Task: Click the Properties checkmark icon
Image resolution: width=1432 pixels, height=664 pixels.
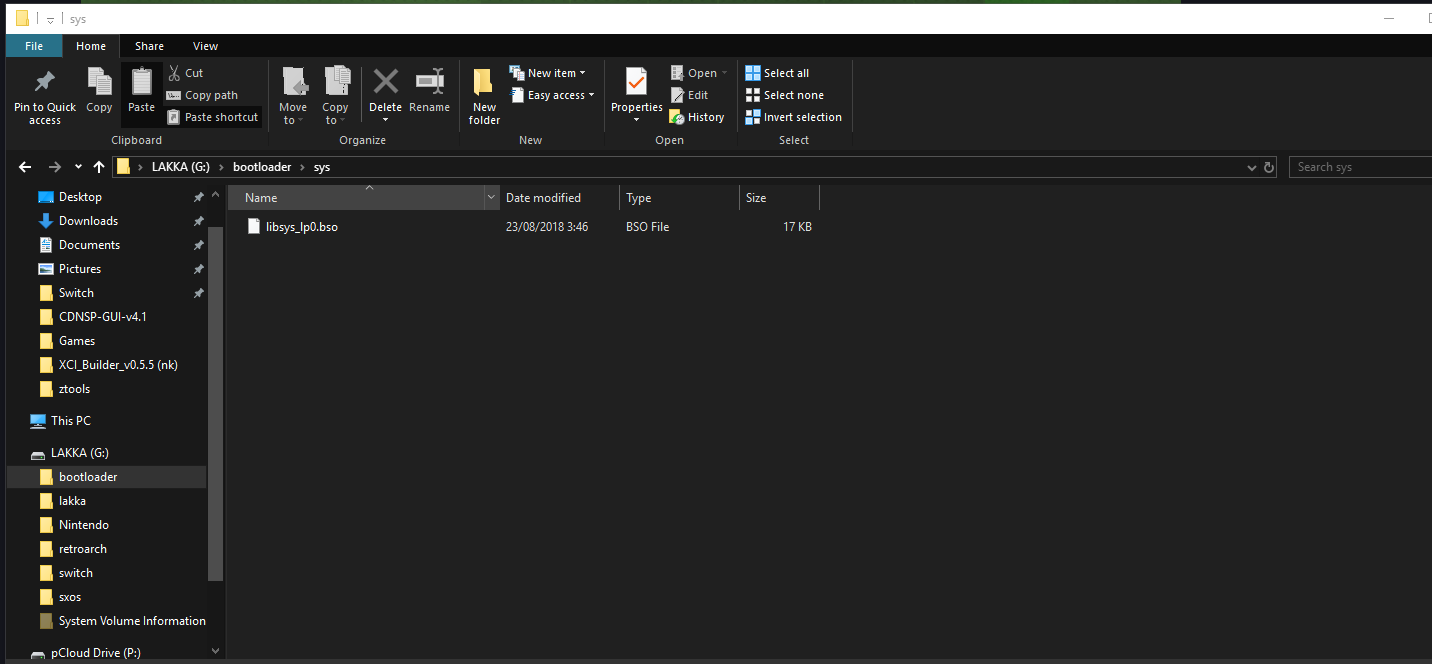Action: pyautogui.click(x=636, y=82)
